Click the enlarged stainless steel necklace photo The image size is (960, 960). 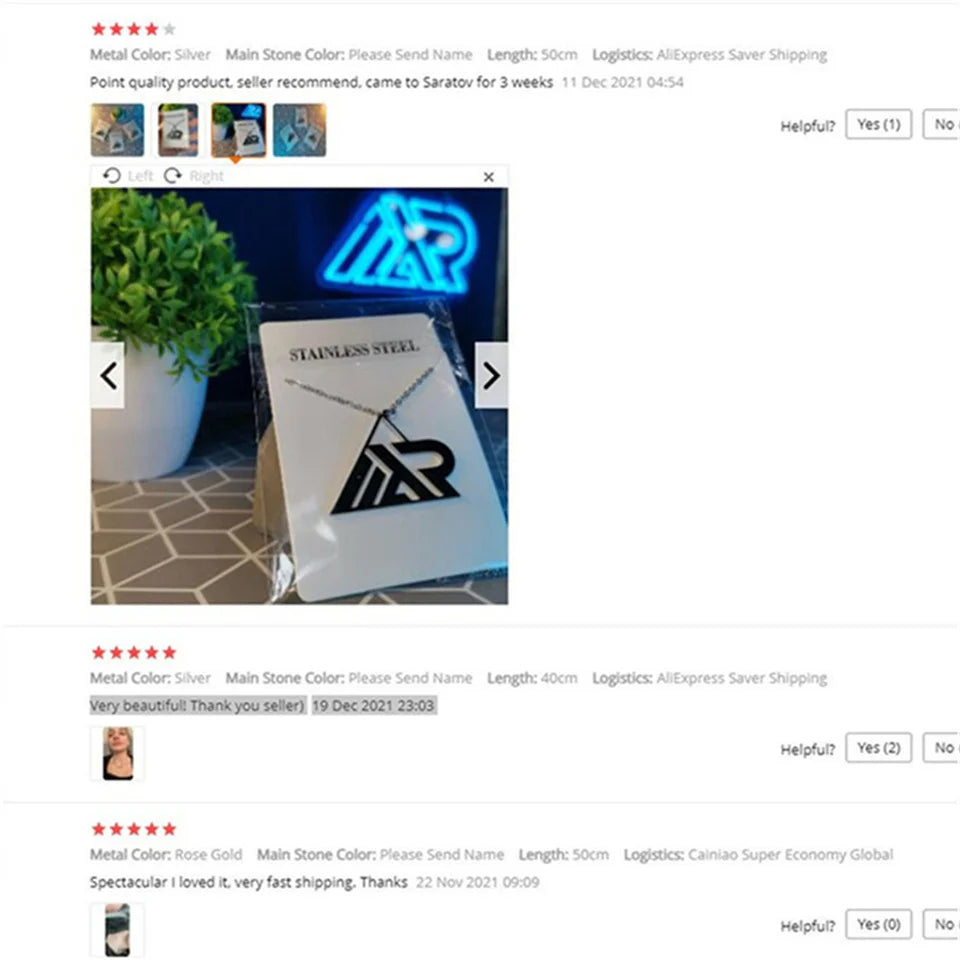tap(299, 396)
